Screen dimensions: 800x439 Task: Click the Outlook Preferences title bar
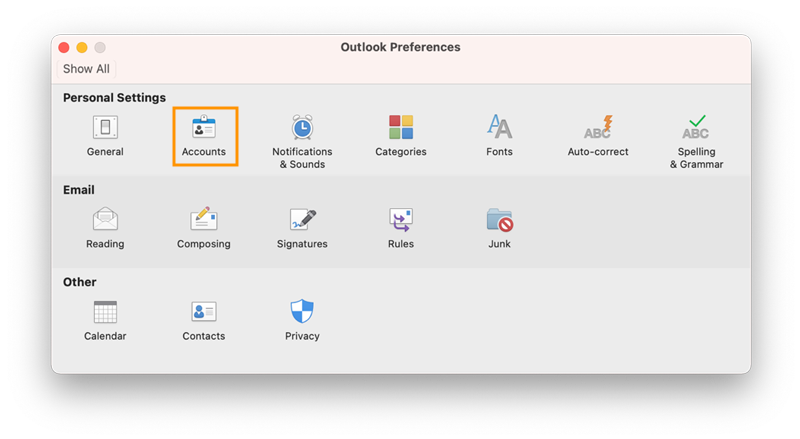(x=401, y=47)
